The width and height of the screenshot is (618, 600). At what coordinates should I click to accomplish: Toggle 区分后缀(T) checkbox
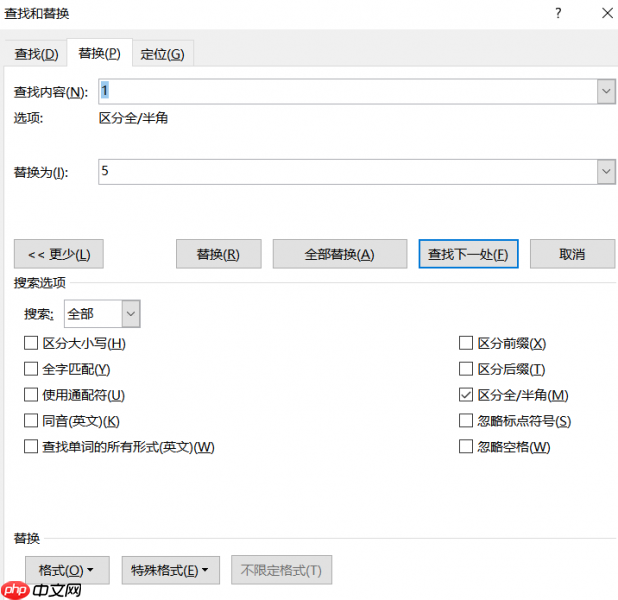[x=466, y=369]
